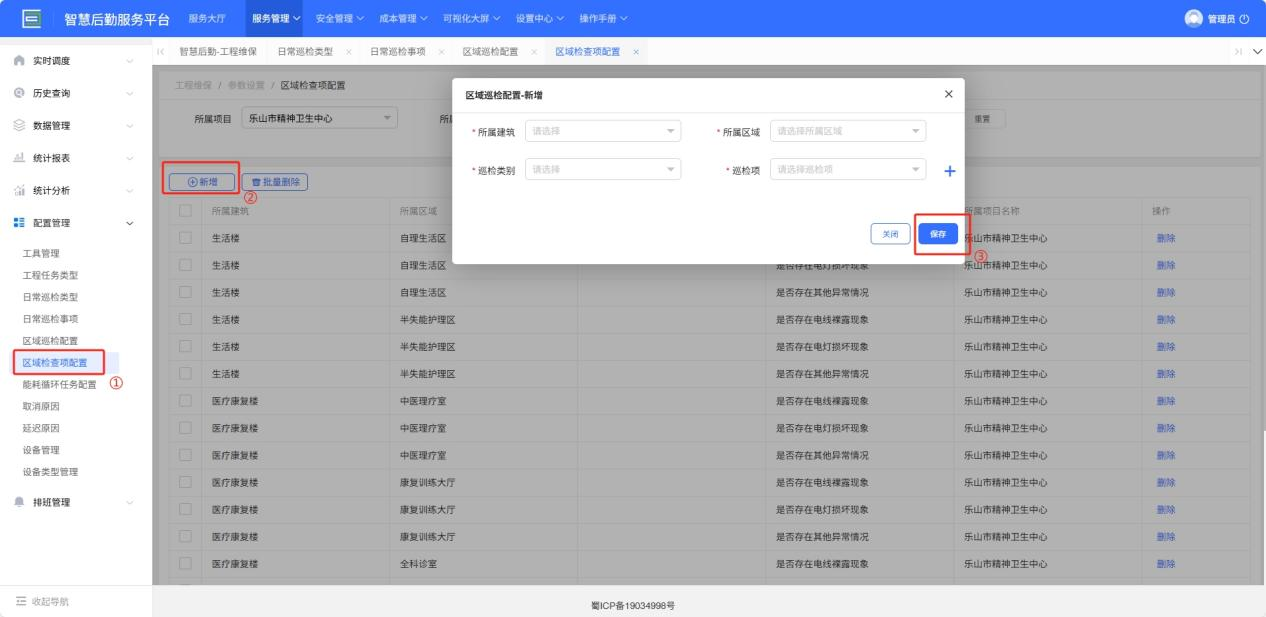Open the 巡检项 dropdown in dialog
The height and width of the screenshot is (617, 1266).
pos(848,170)
